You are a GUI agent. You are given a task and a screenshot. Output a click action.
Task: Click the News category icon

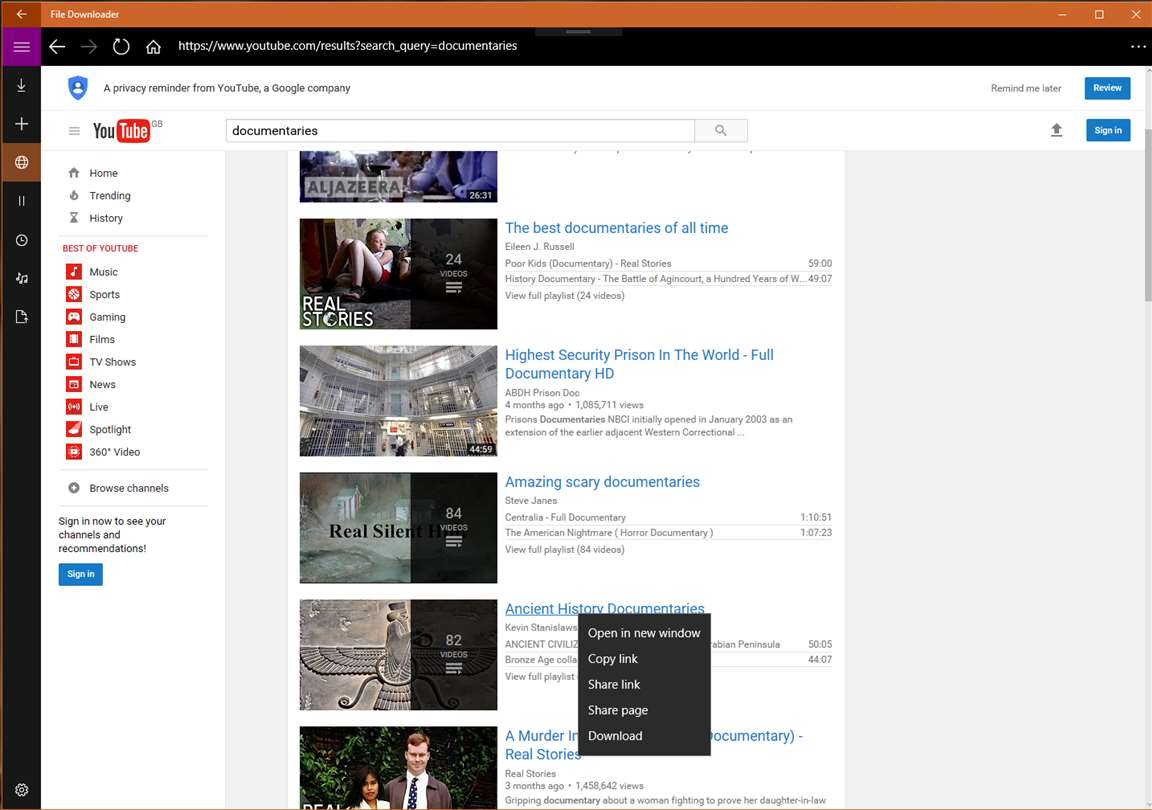click(74, 384)
